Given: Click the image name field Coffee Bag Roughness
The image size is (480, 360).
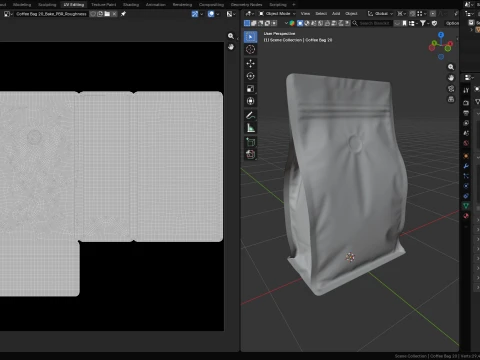Looking at the screenshot, I should pos(52,14).
